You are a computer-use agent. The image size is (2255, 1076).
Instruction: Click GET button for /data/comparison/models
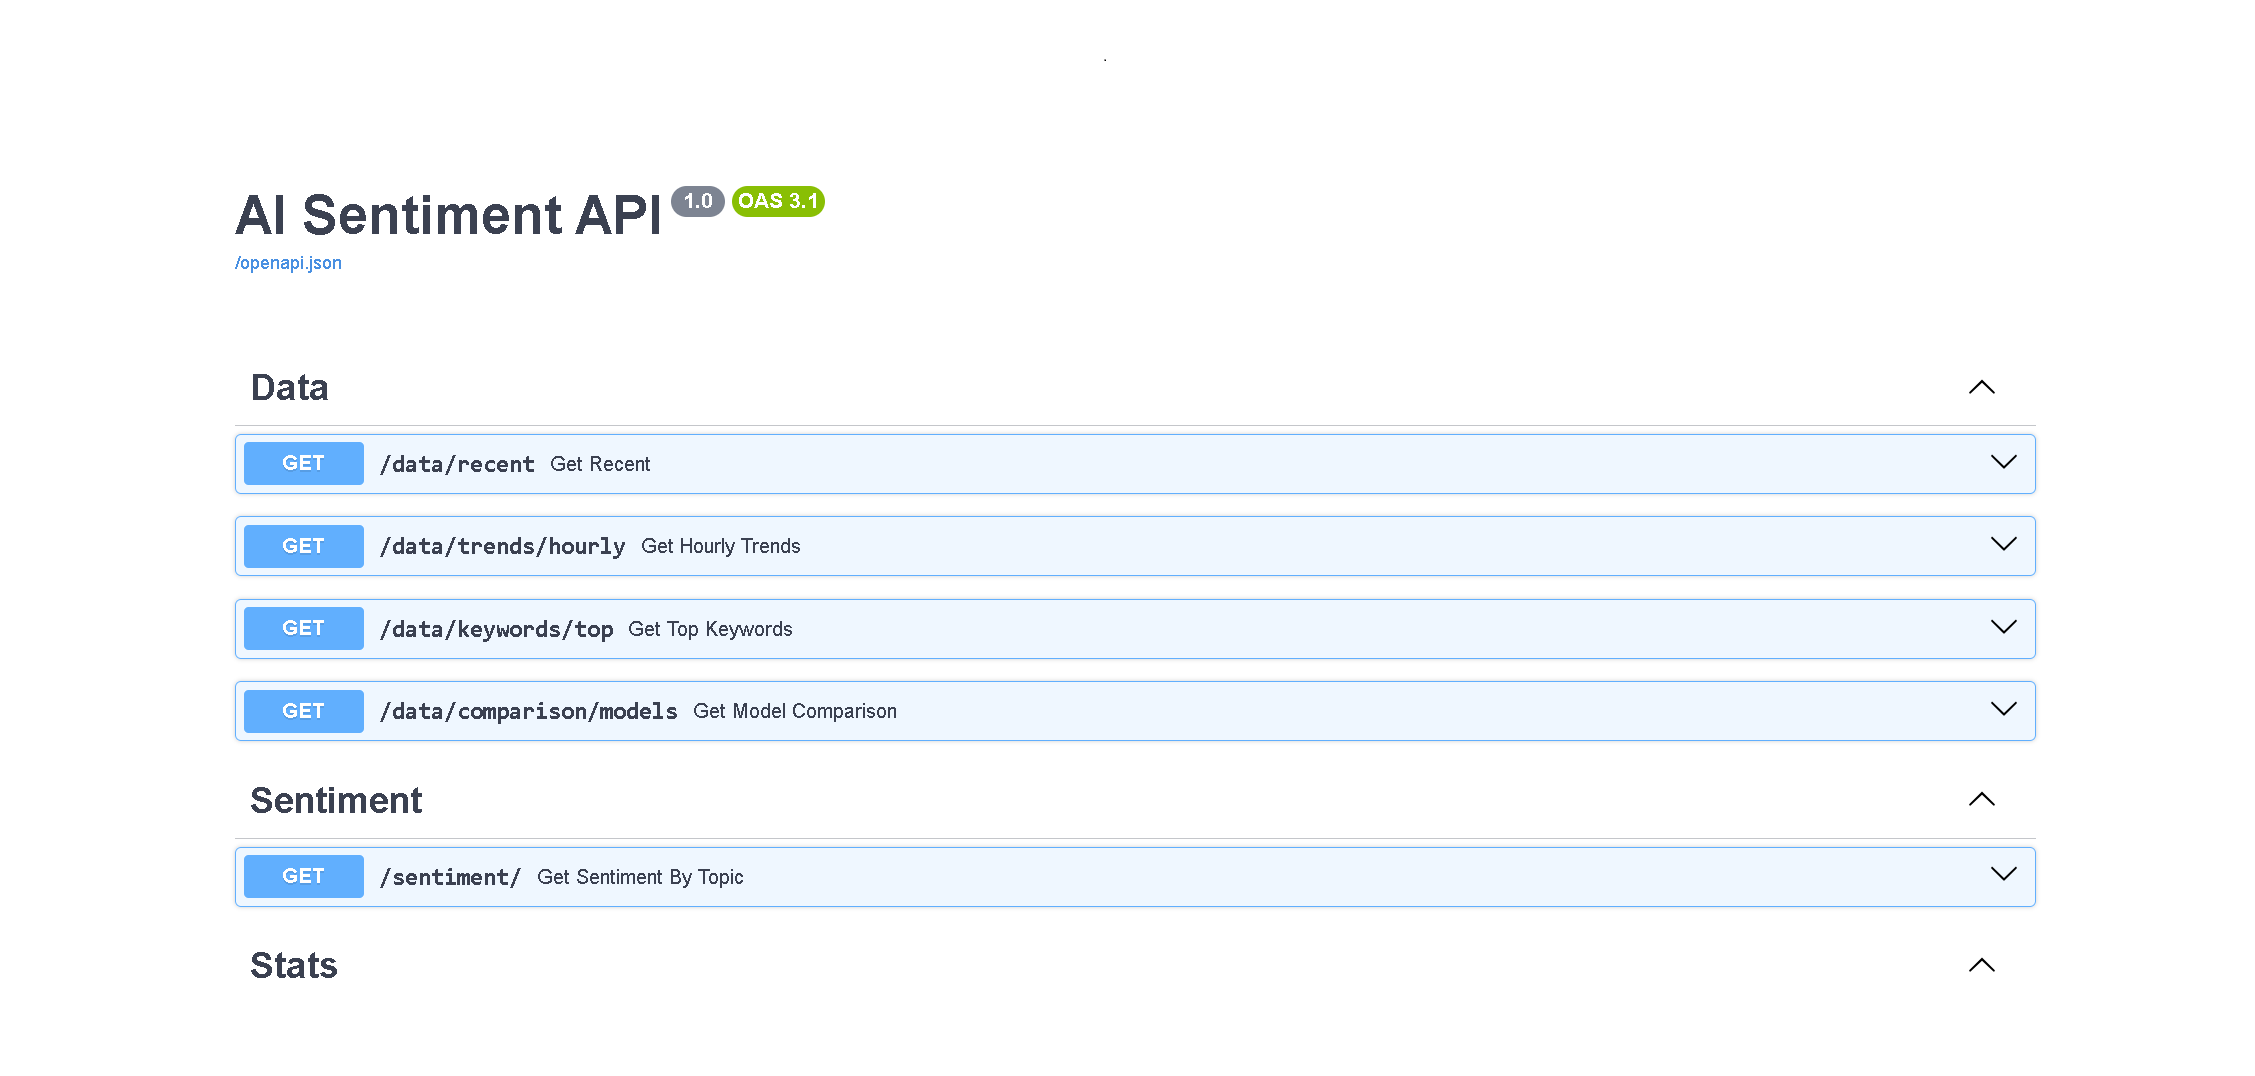303,711
